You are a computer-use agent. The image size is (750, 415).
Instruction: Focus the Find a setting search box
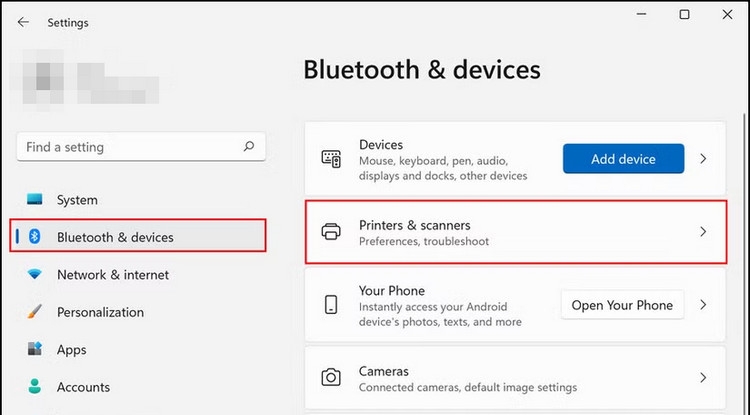(x=130, y=147)
